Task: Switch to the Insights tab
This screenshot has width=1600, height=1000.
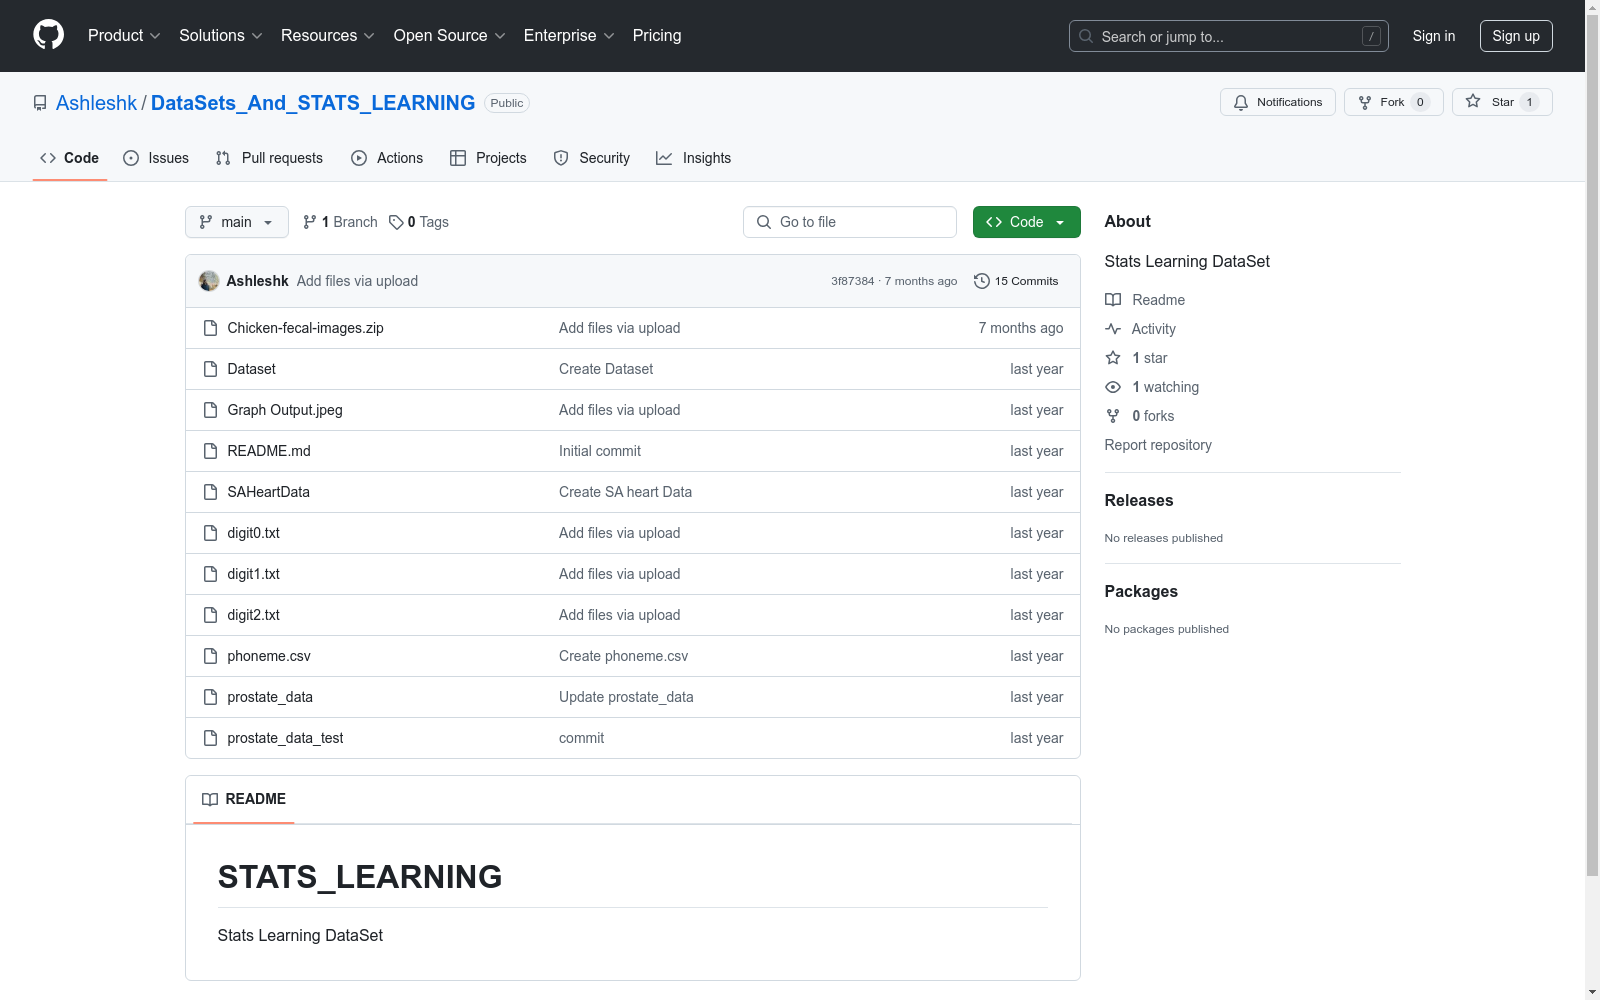Action: coord(693,158)
